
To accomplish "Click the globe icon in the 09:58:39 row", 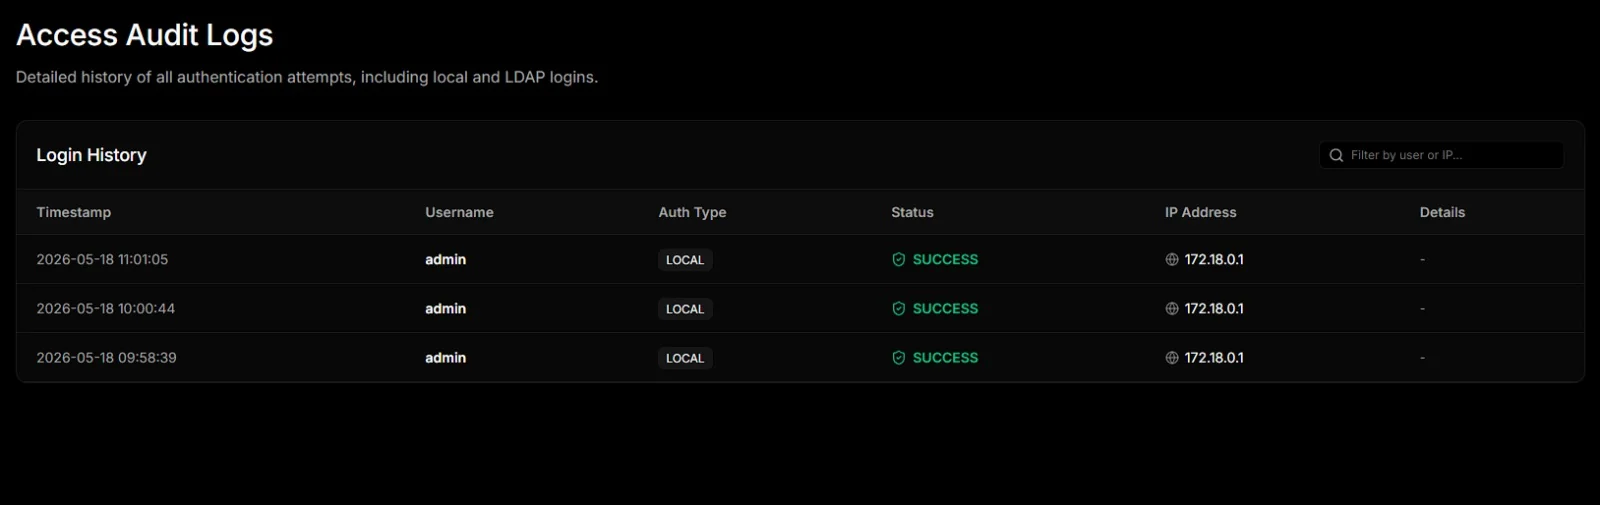I will point(1172,358).
